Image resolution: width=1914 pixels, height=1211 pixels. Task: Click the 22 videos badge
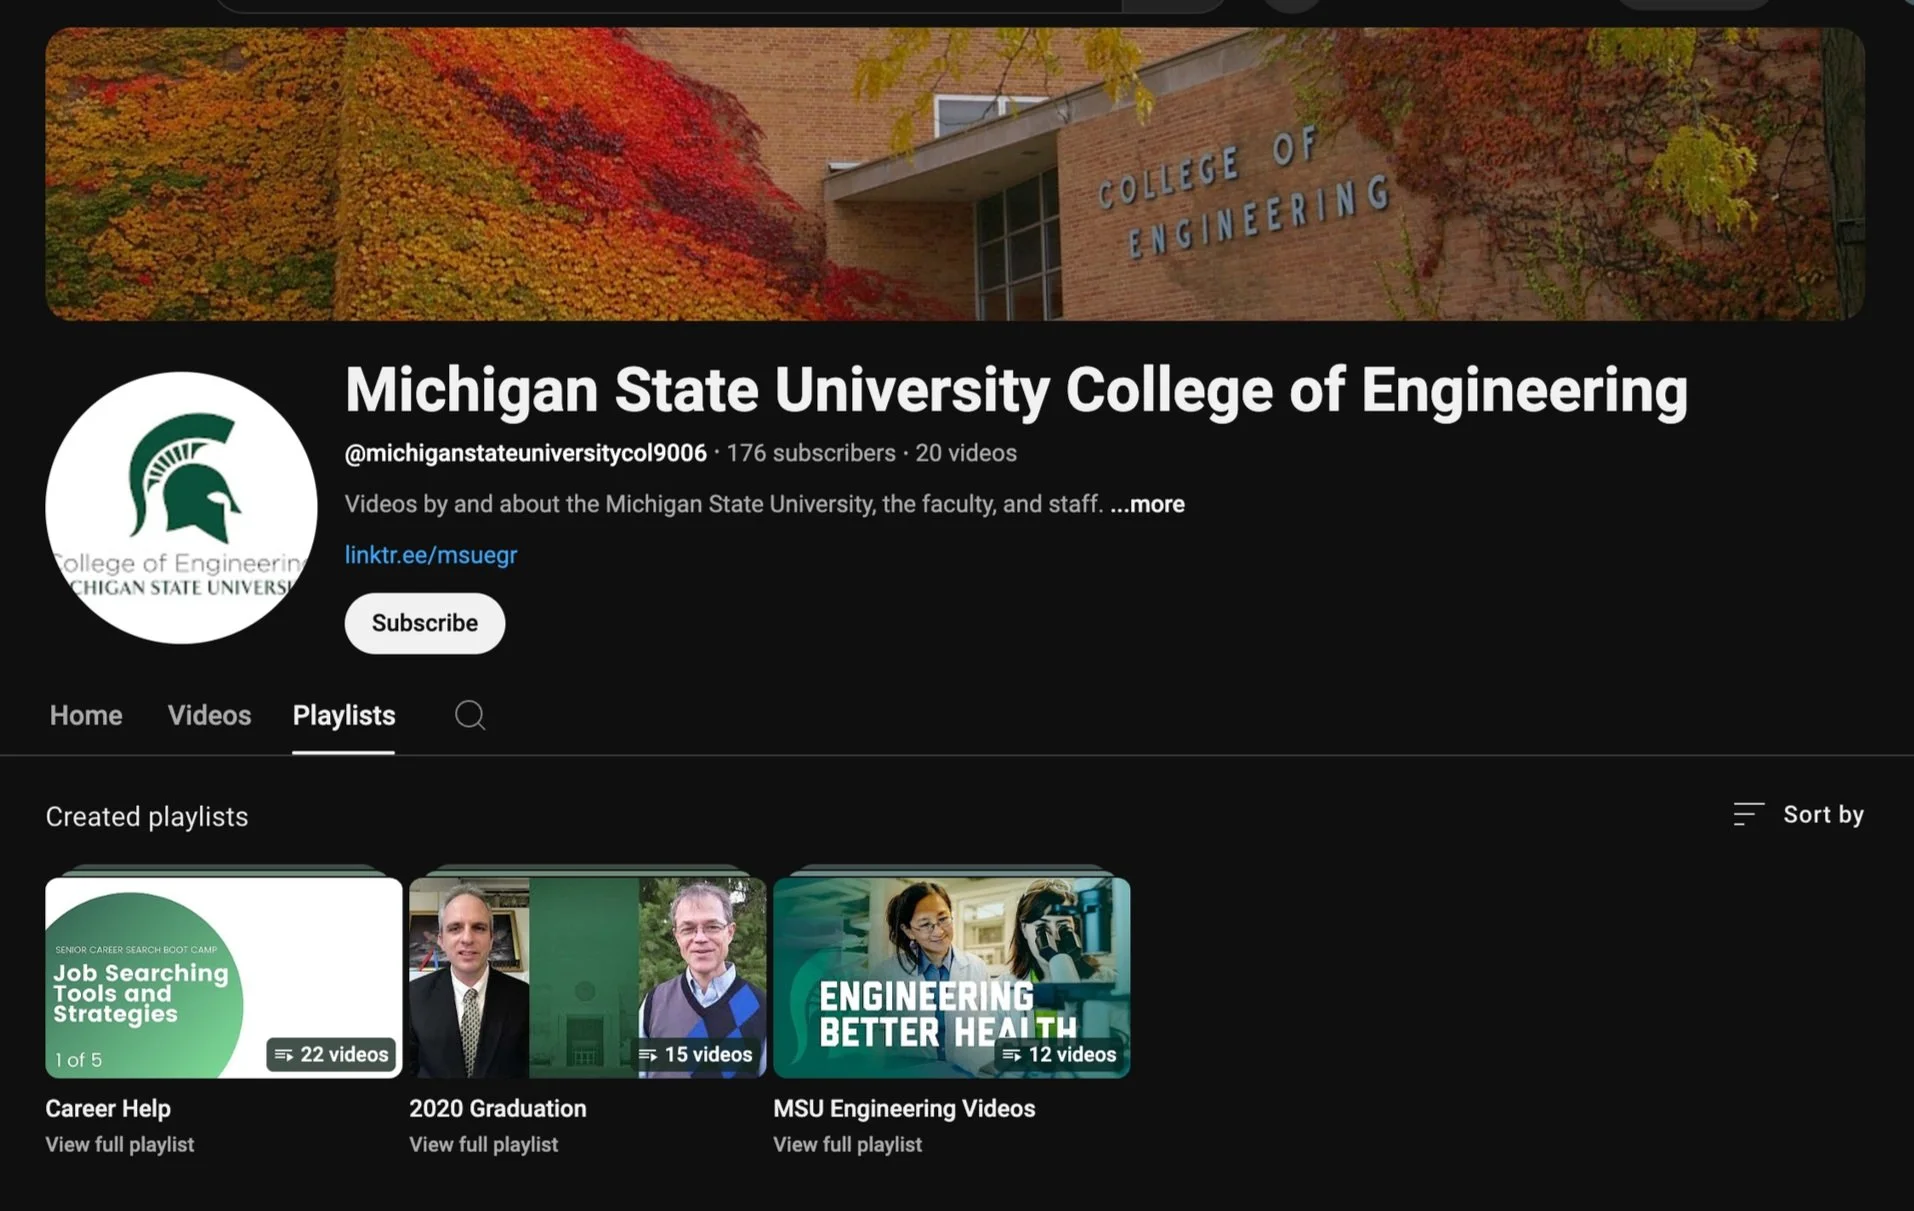tap(331, 1054)
